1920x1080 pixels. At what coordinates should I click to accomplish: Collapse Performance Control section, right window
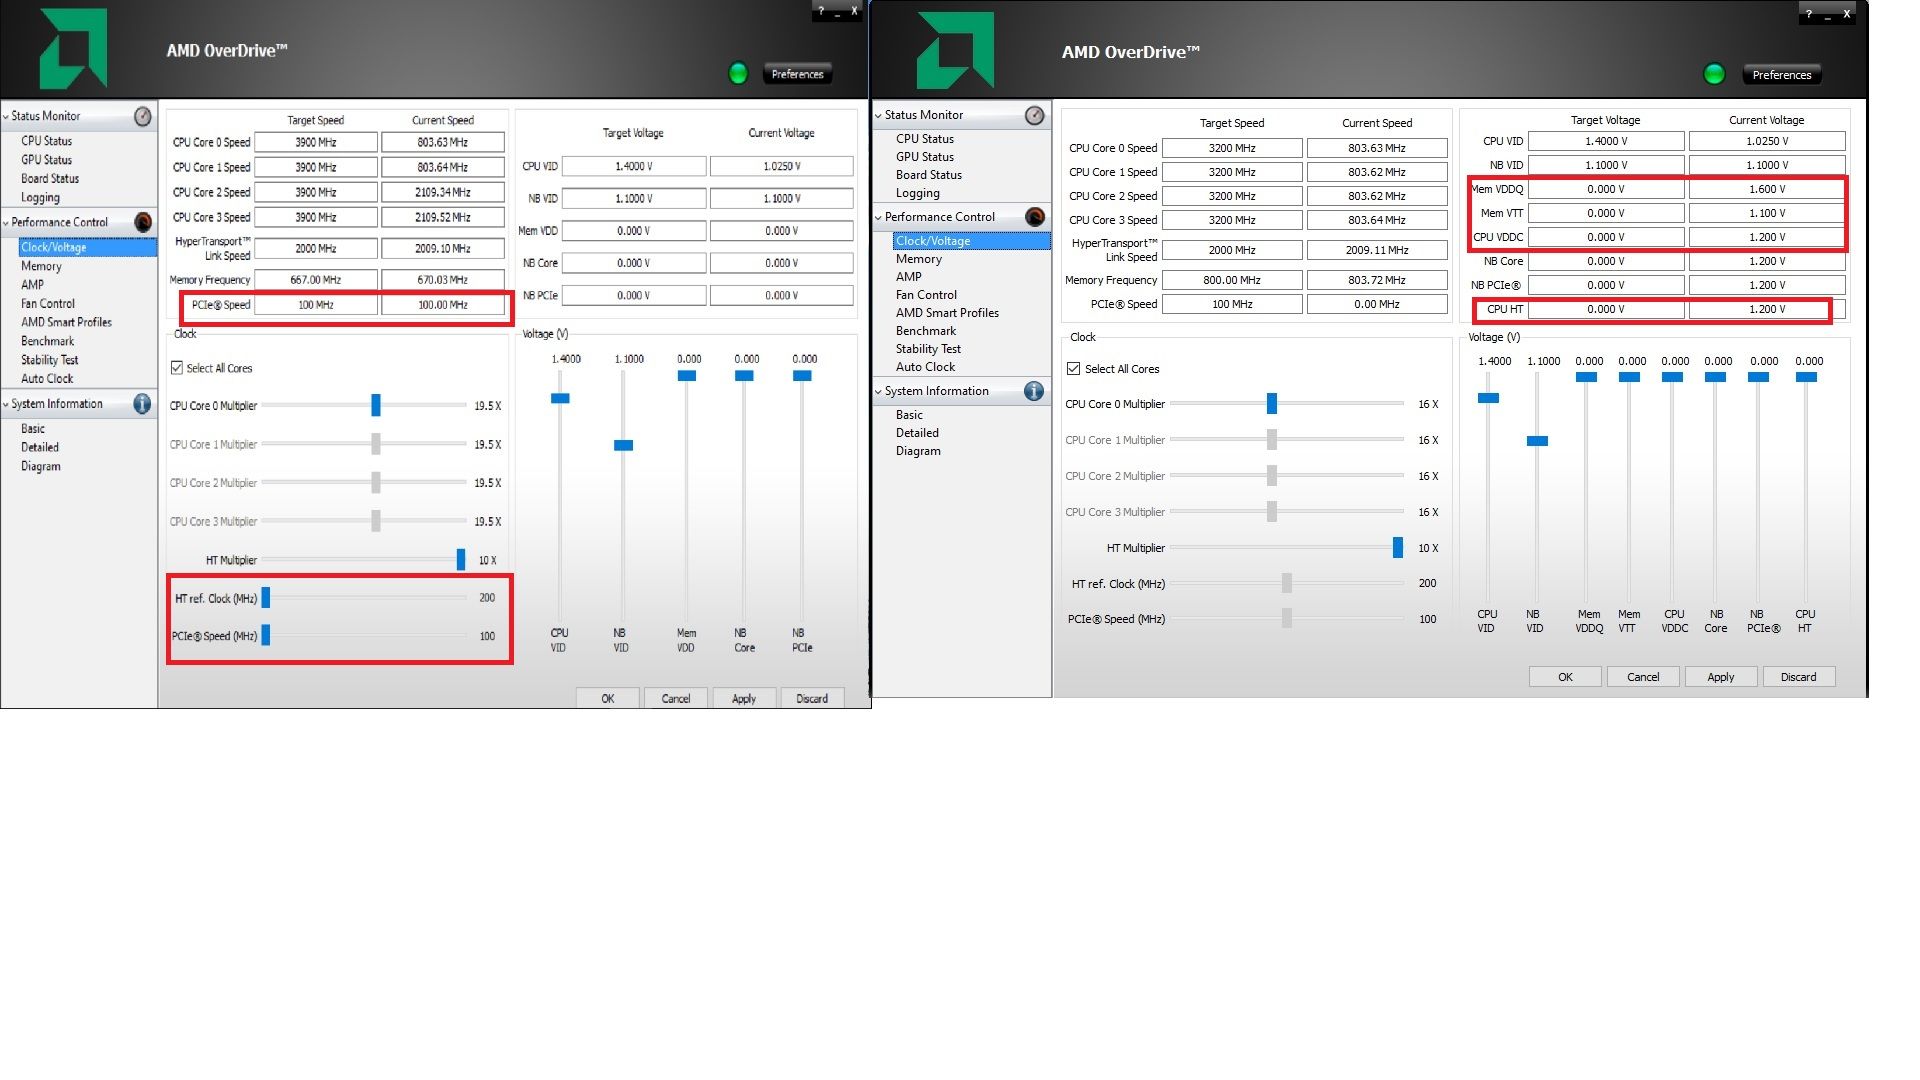point(878,217)
